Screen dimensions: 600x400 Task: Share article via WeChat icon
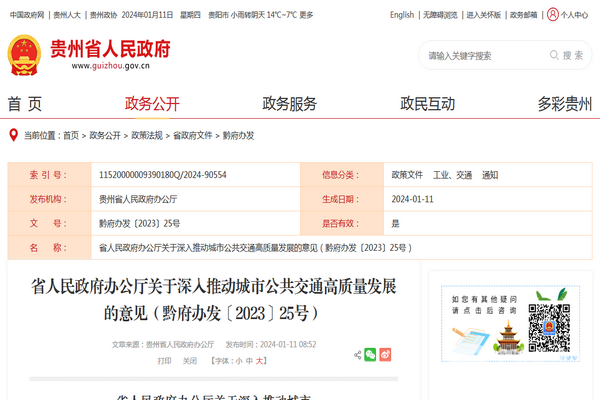(x=371, y=354)
